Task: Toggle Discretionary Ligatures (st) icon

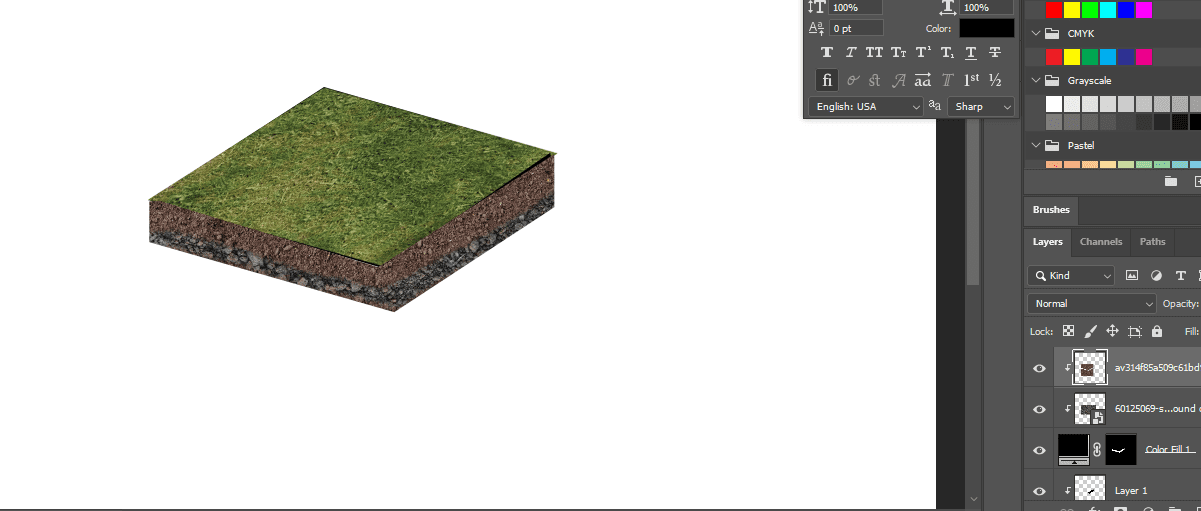Action: click(875, 80)
